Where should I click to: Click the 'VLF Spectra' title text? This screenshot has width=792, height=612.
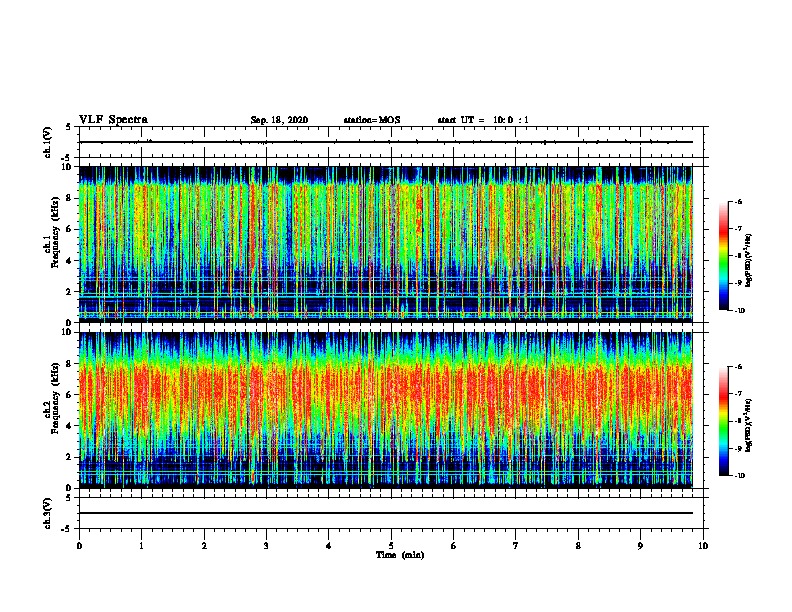pyautogui.click(x=113, y=120)
